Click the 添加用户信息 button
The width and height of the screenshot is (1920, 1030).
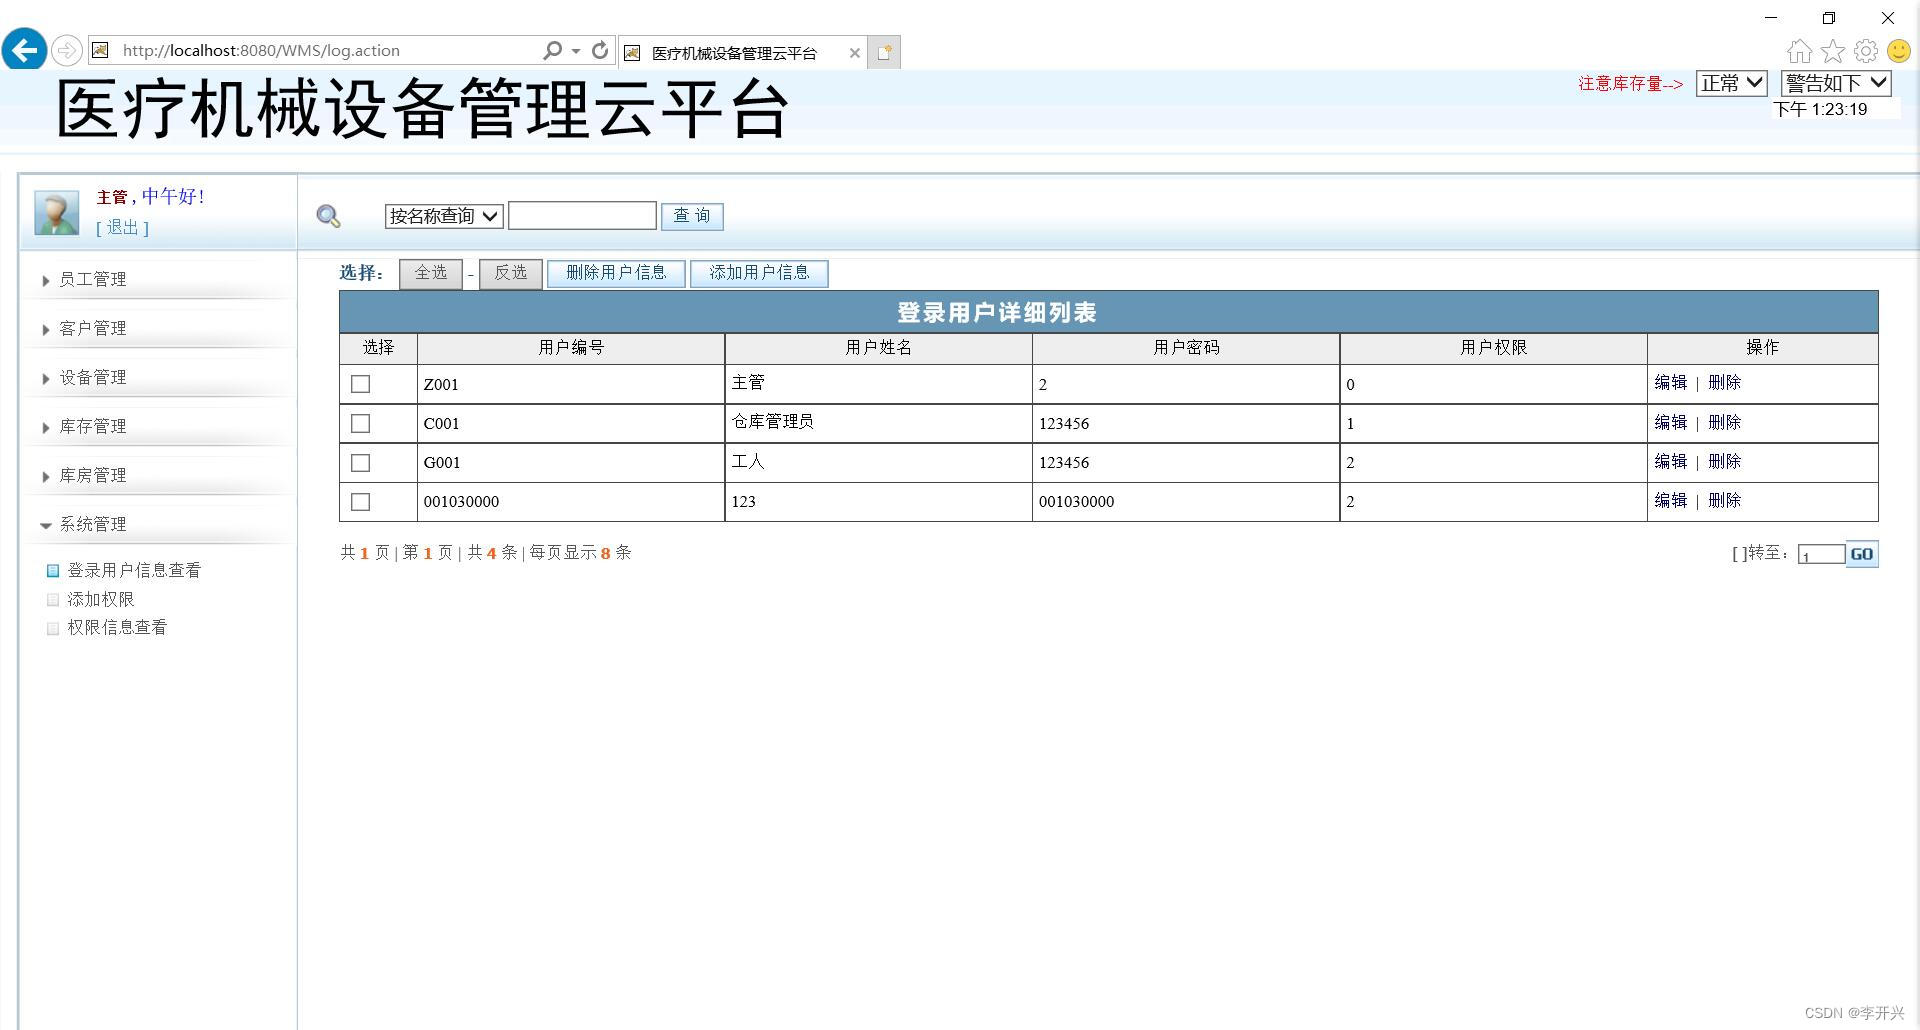(759, 273)
